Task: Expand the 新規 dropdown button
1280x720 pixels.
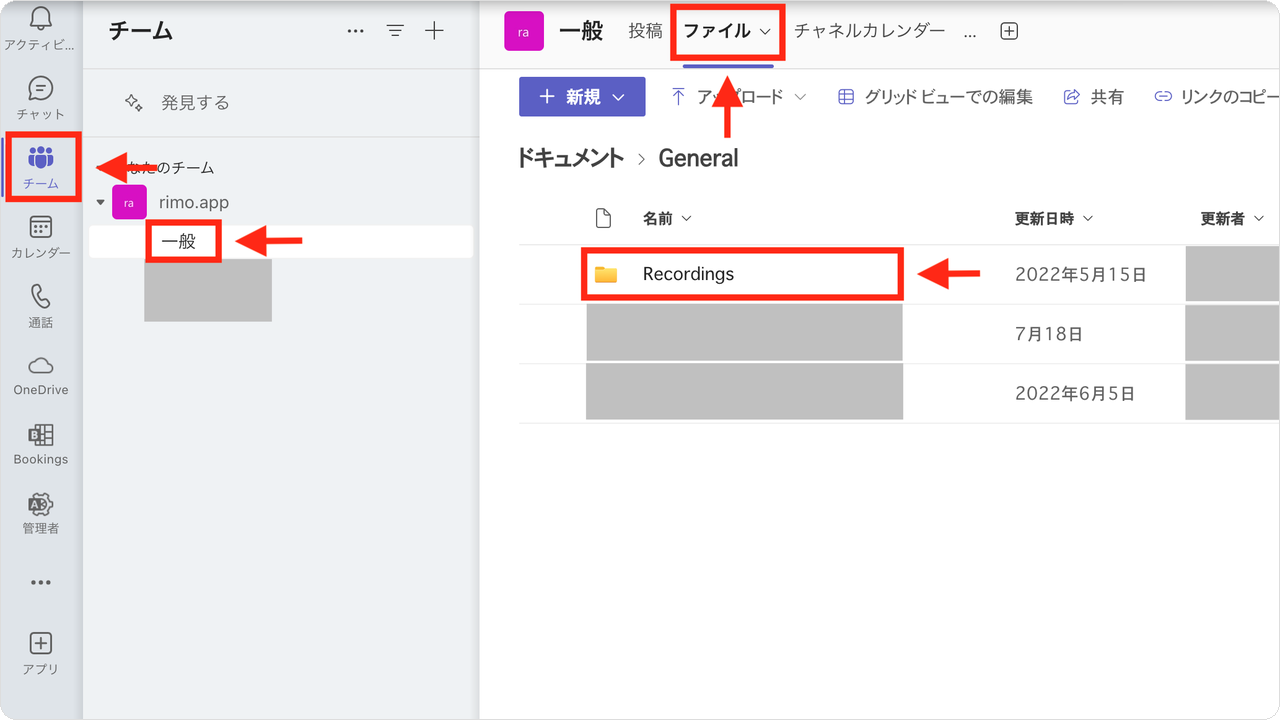Action: coord(582,97)
